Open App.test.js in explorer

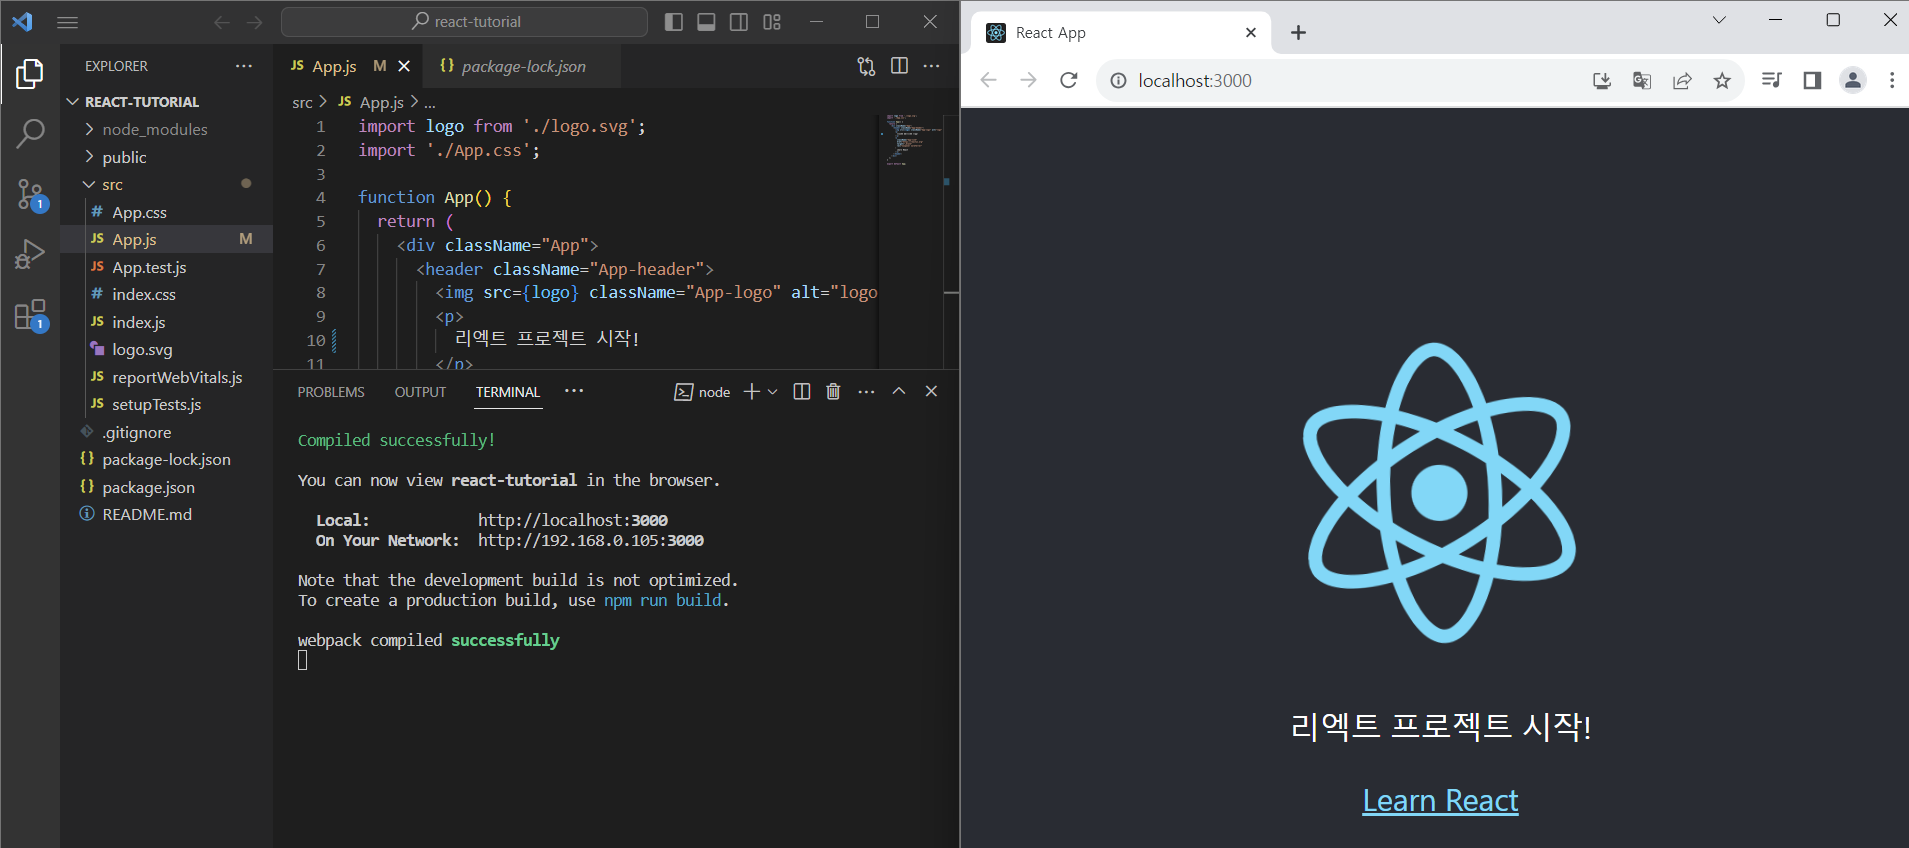point(166,267)
